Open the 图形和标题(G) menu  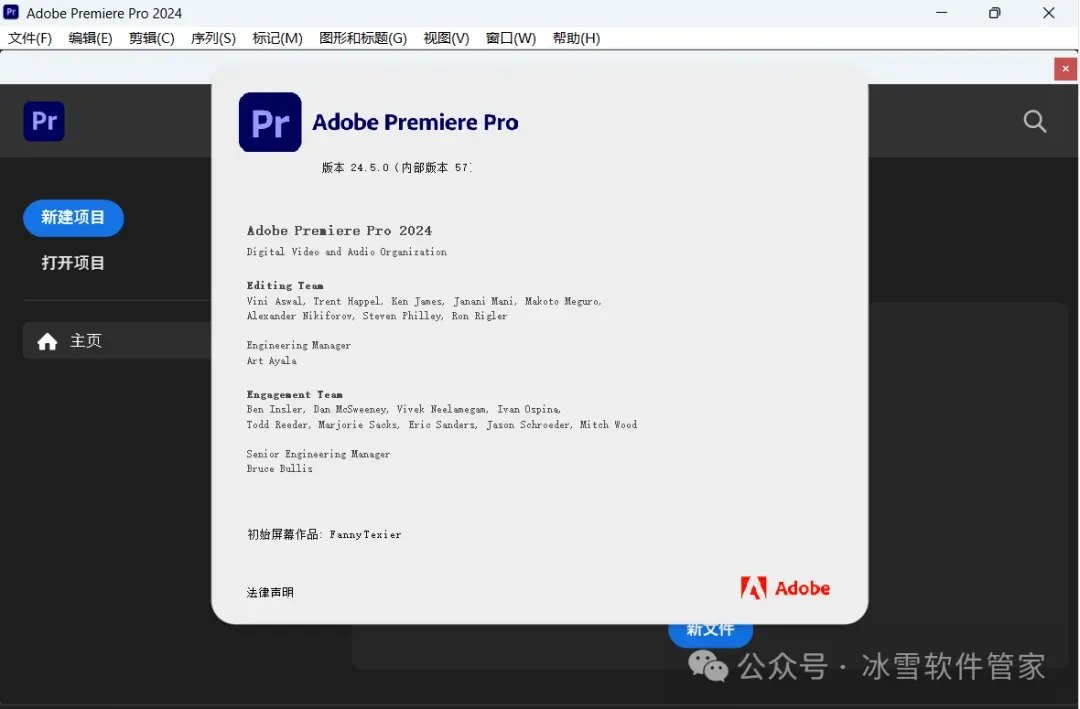pyautogui.click(x=363, y=38)
